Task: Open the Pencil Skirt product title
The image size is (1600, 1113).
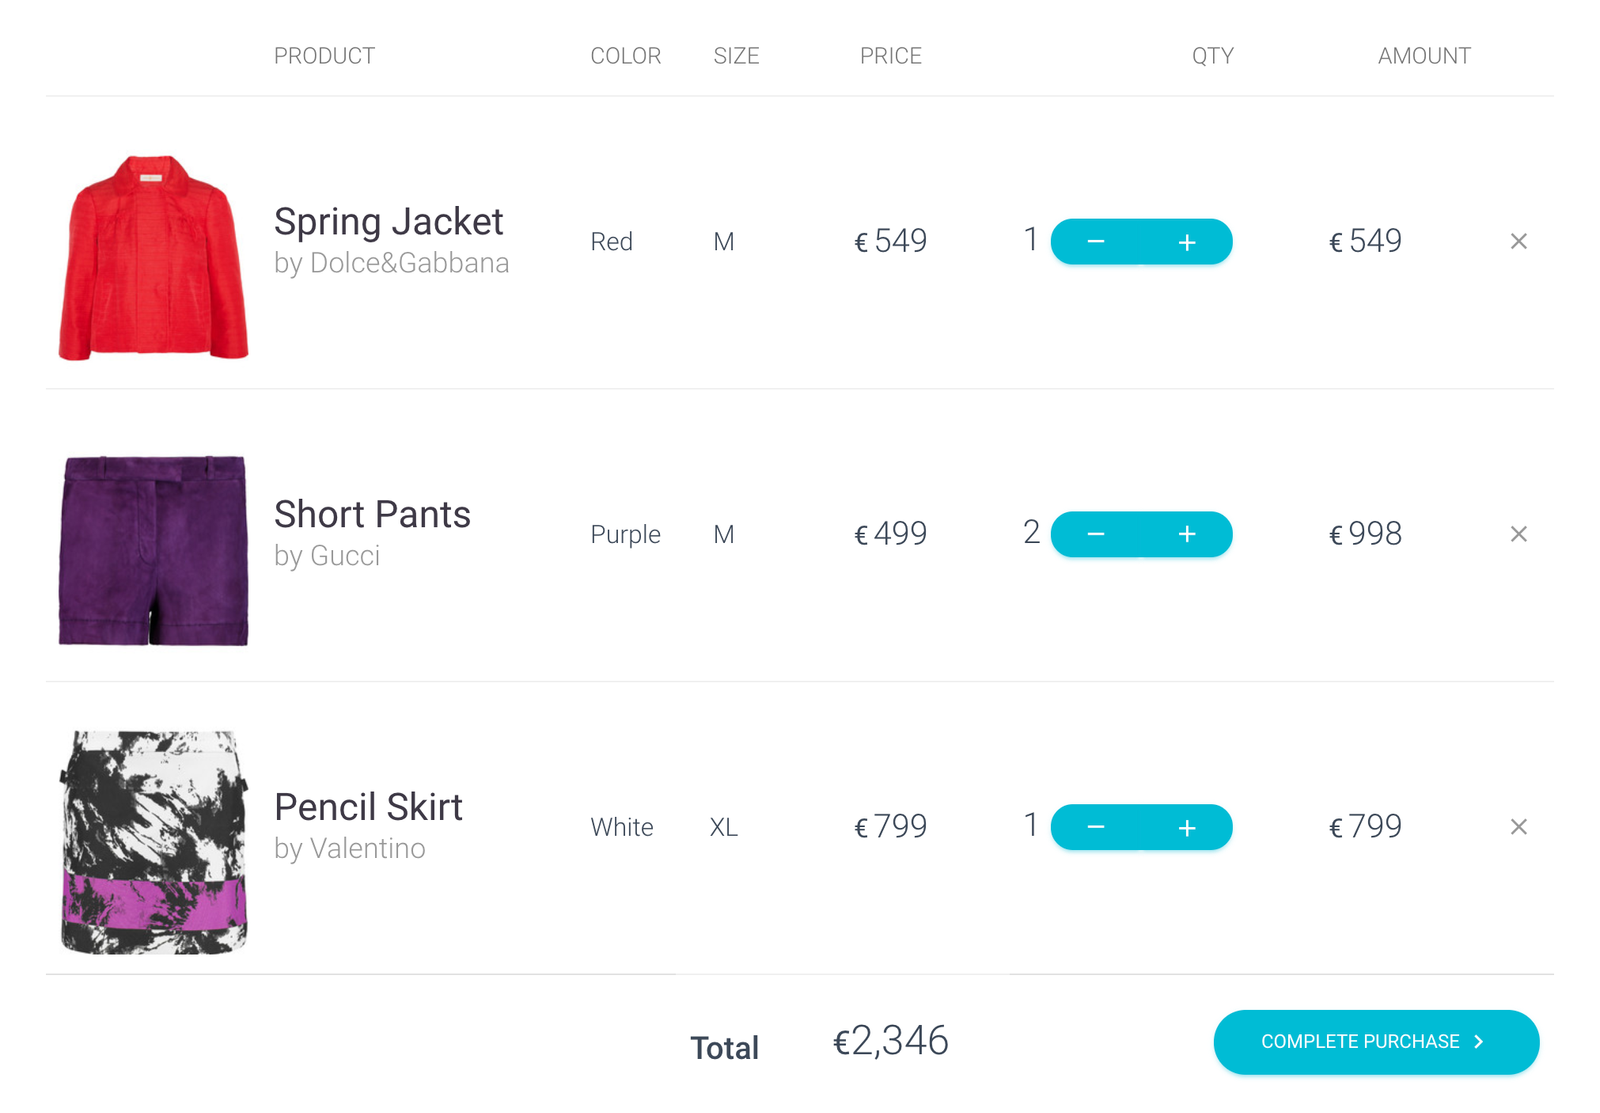Action: click(x=368, y=808)
